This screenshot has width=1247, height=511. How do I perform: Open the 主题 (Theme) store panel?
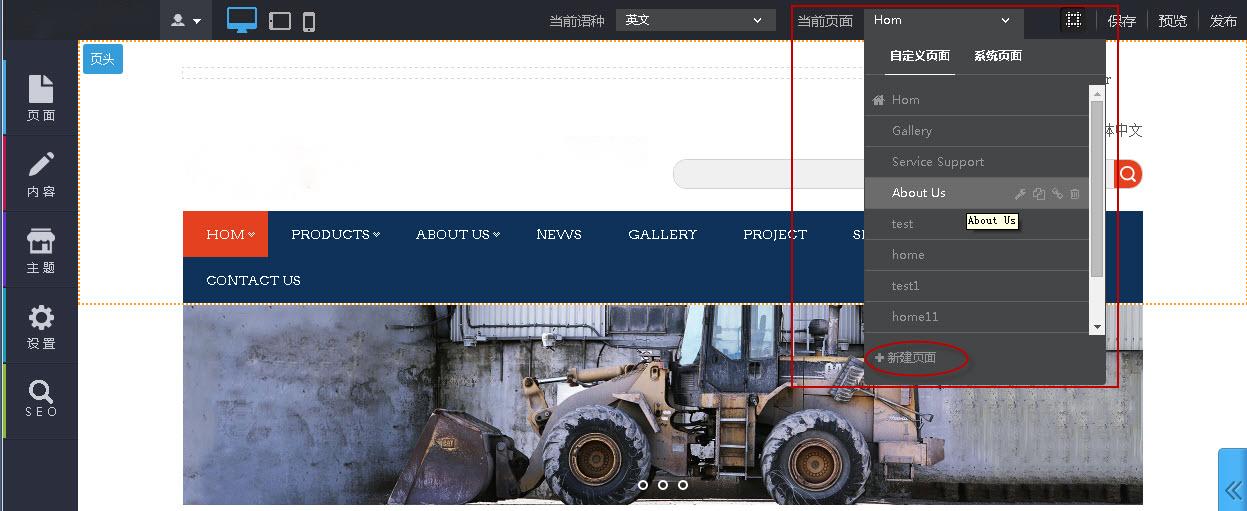[40, 250]
